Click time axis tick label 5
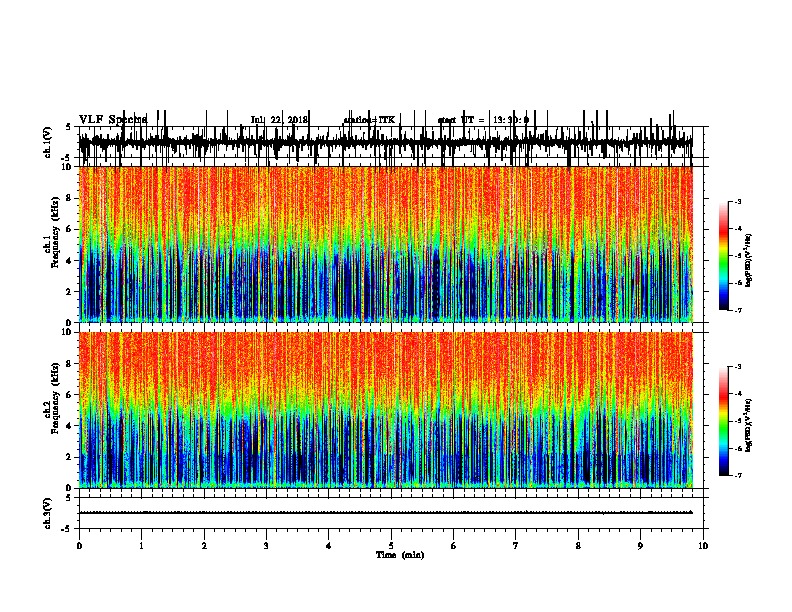 click(x=391, y=546)
